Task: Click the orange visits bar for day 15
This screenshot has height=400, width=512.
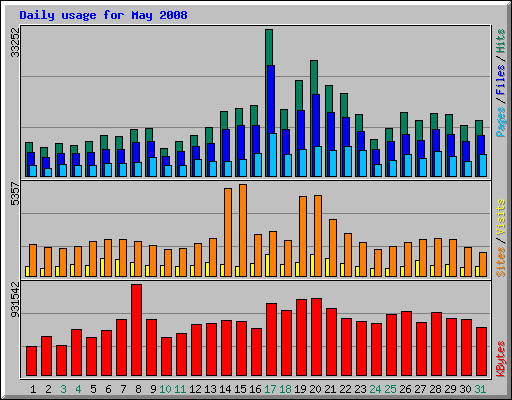Action: click(x=243, y=230)
